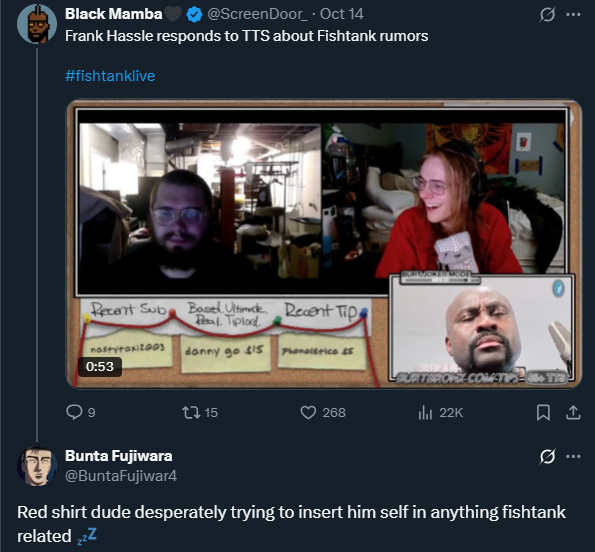Click the Oct 14 timestamp
Viewport: 595px width, 552px height.
[342, 14]
